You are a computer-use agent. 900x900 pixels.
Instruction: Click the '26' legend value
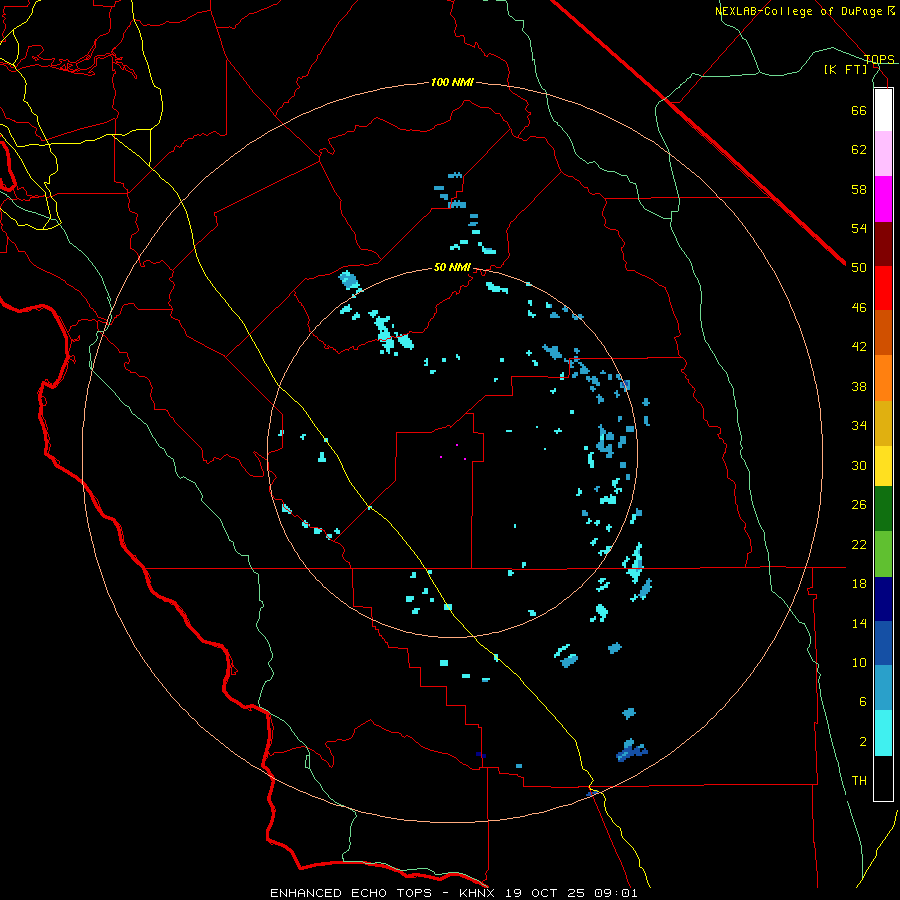859,505
